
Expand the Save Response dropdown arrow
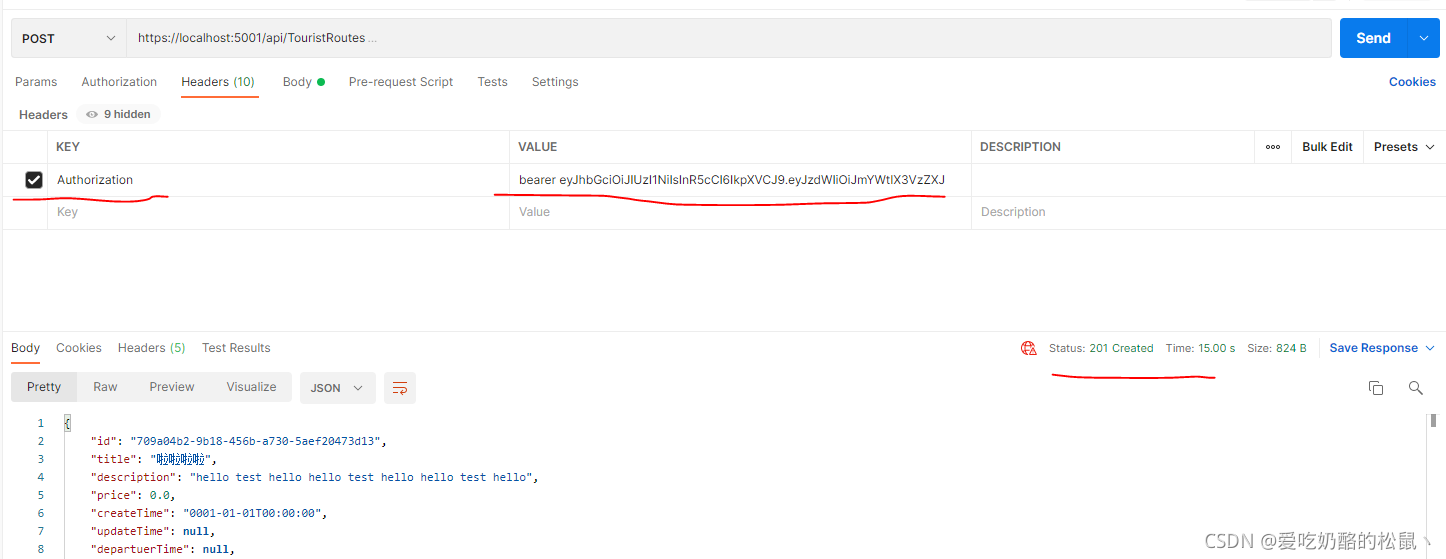pos(1430,348)
